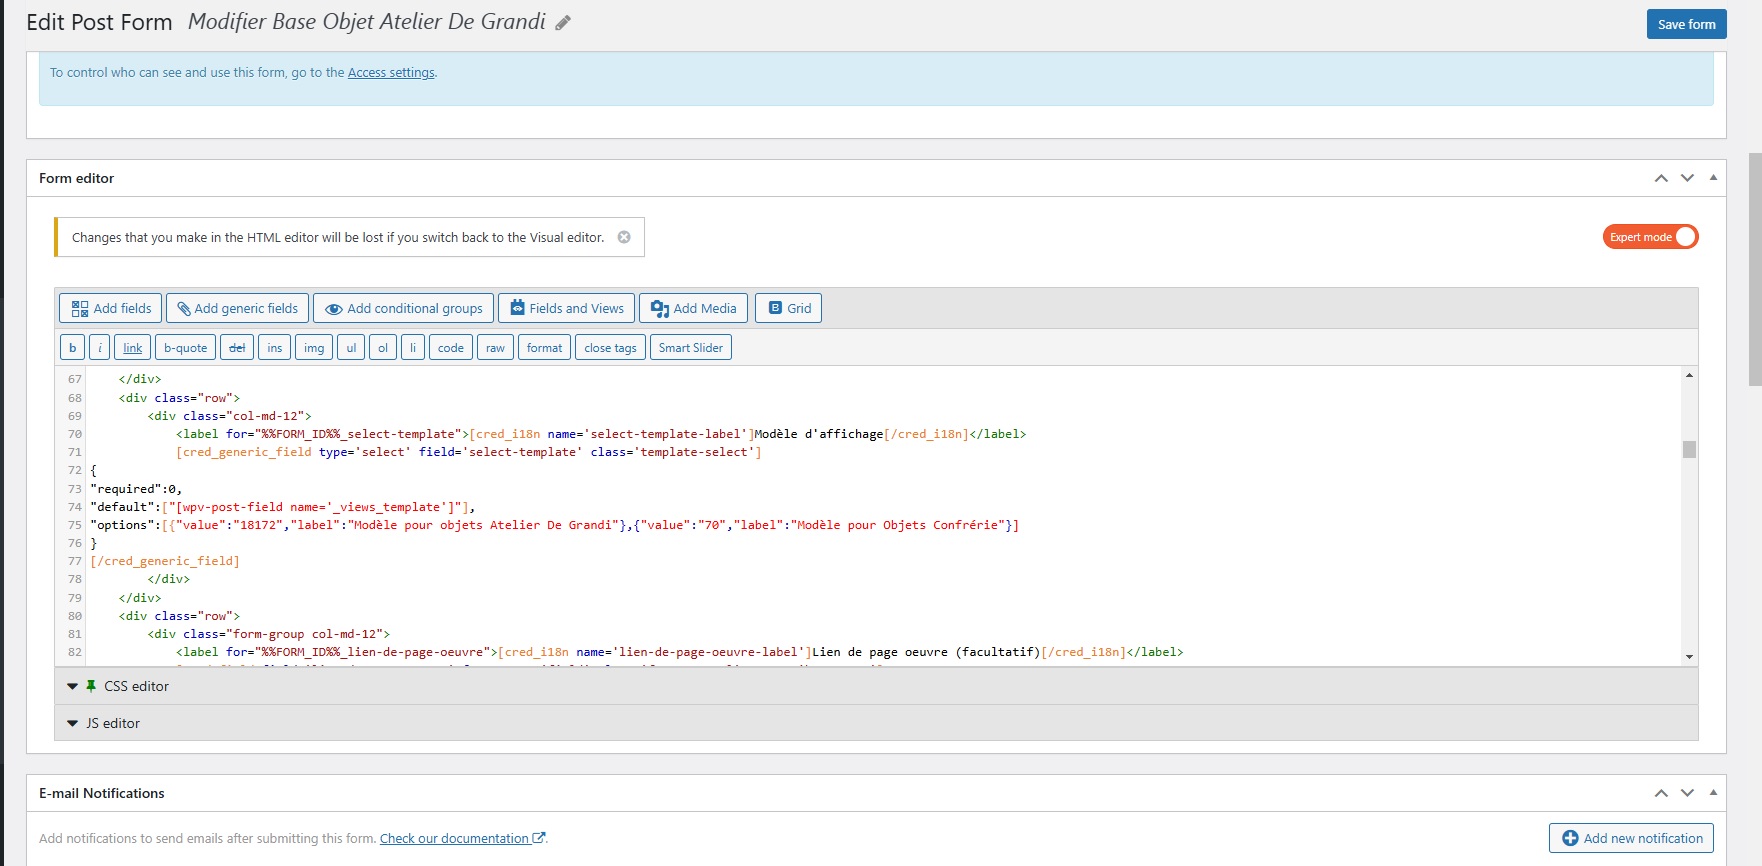Insert an ins tag

[x=275, y=347]
